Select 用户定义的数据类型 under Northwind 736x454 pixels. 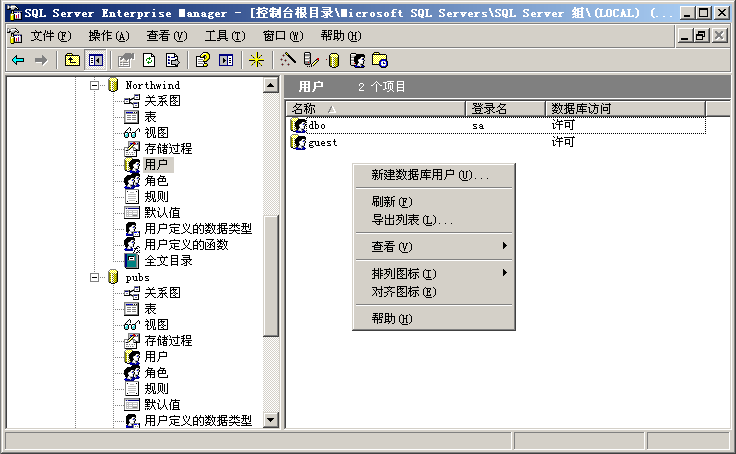point(198,229)
